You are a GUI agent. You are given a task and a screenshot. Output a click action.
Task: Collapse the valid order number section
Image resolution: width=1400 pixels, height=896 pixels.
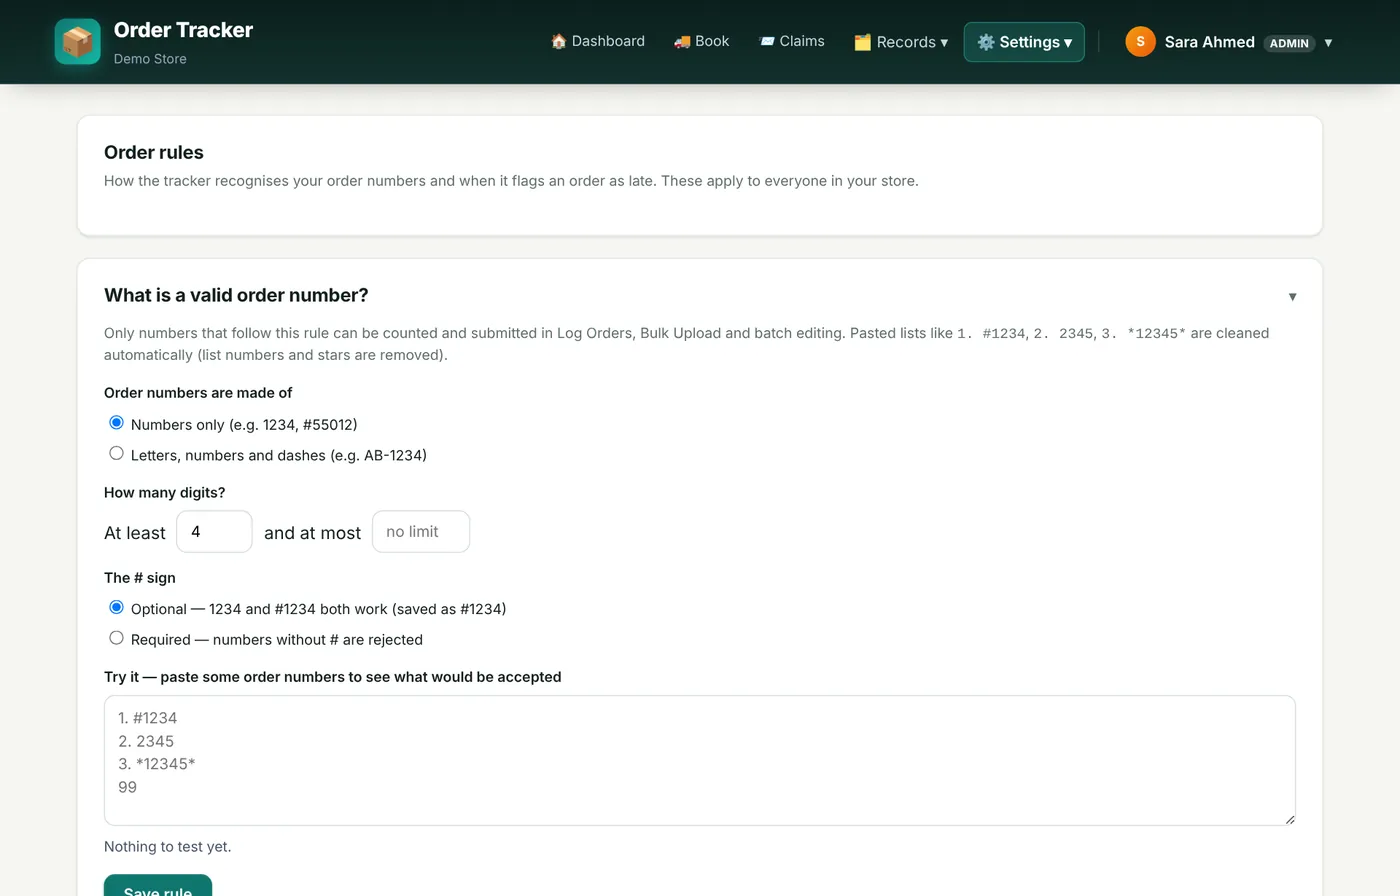click(1292, 296)
